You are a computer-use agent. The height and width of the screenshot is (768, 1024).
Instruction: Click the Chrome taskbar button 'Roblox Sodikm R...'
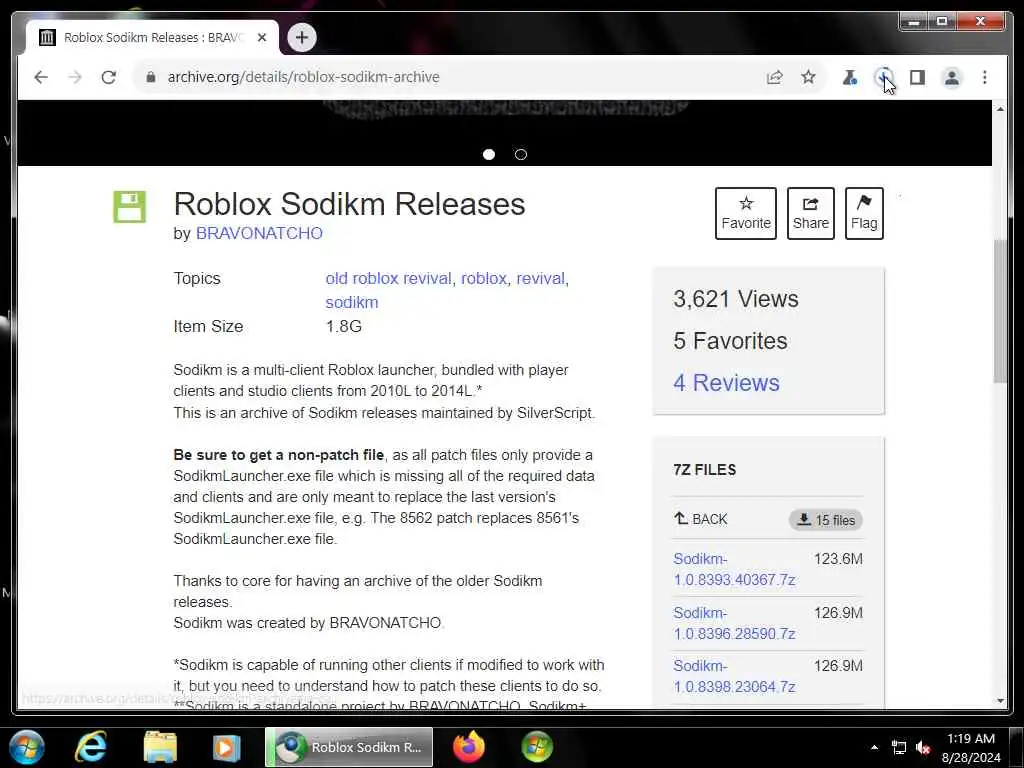(x=349, y=747)
